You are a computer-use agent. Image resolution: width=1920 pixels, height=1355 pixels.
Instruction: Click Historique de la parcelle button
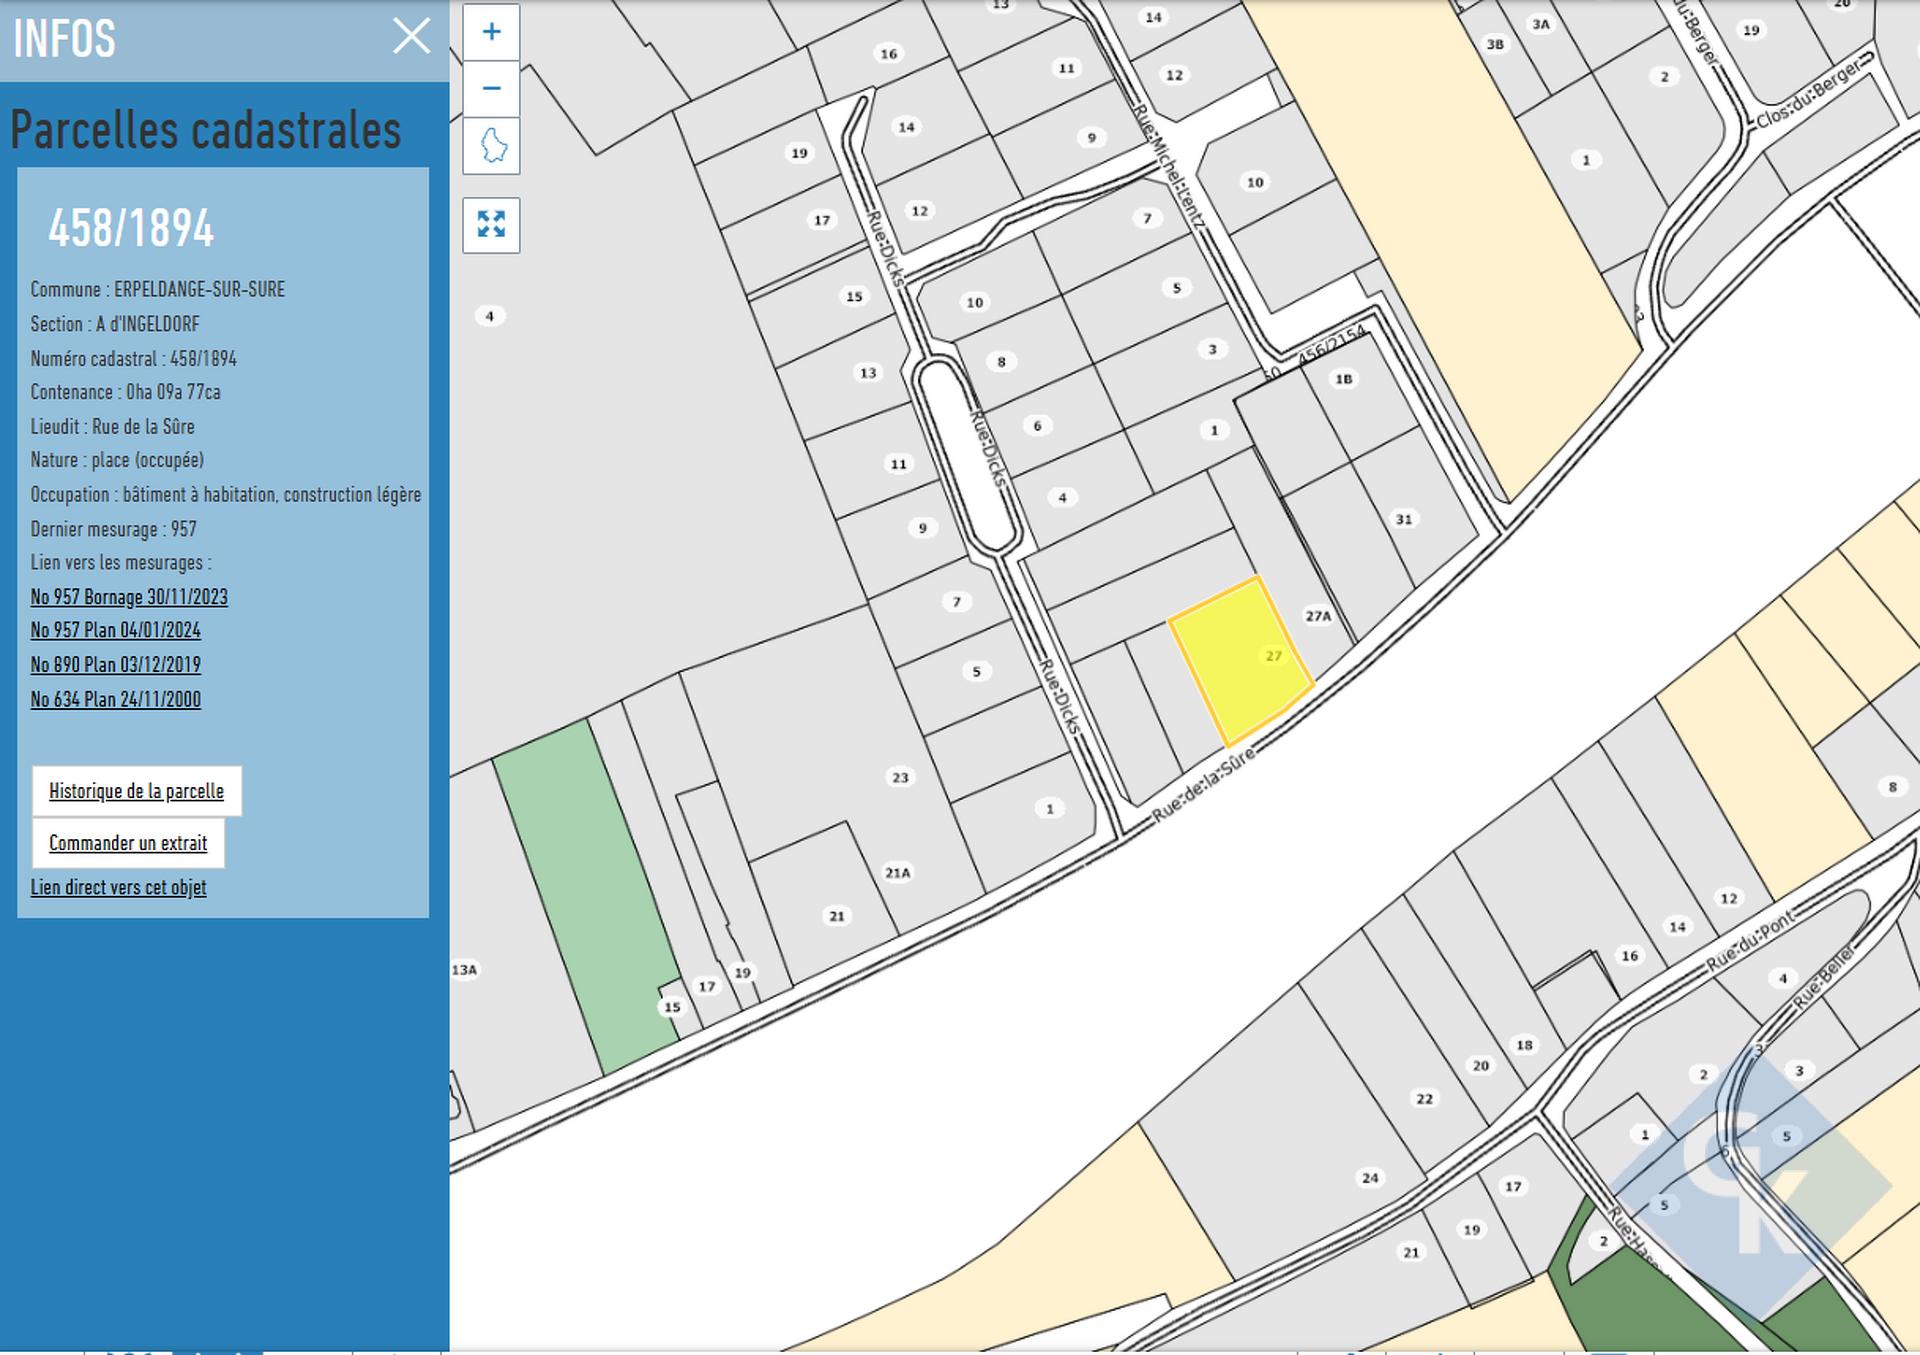(136, 791)
